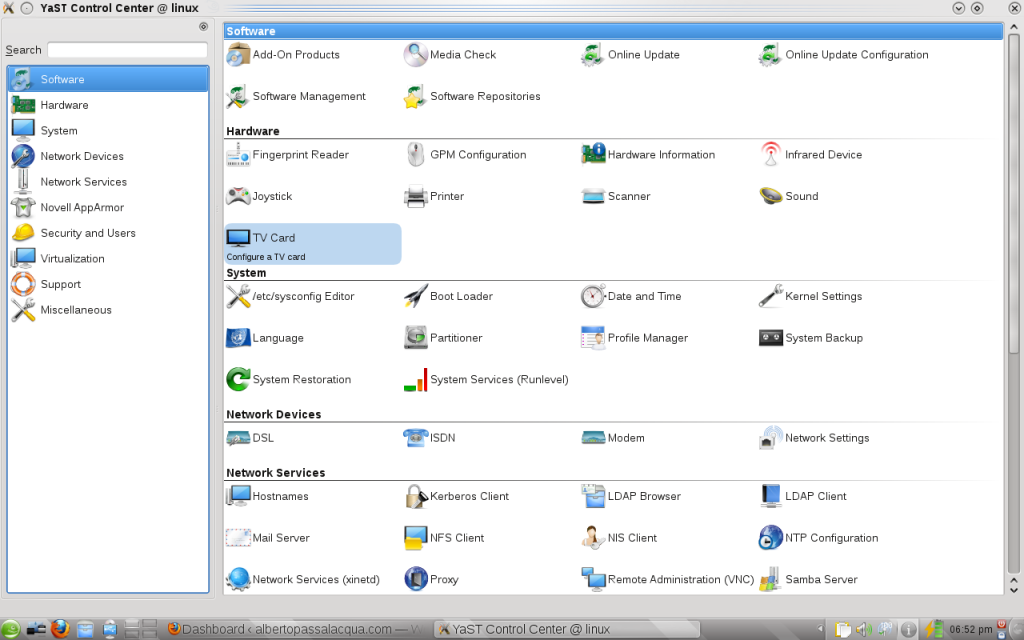This screenshot has width=1024, height=640.
Task: Open the Infrared Device icon
Action: (x=771, y=155)
